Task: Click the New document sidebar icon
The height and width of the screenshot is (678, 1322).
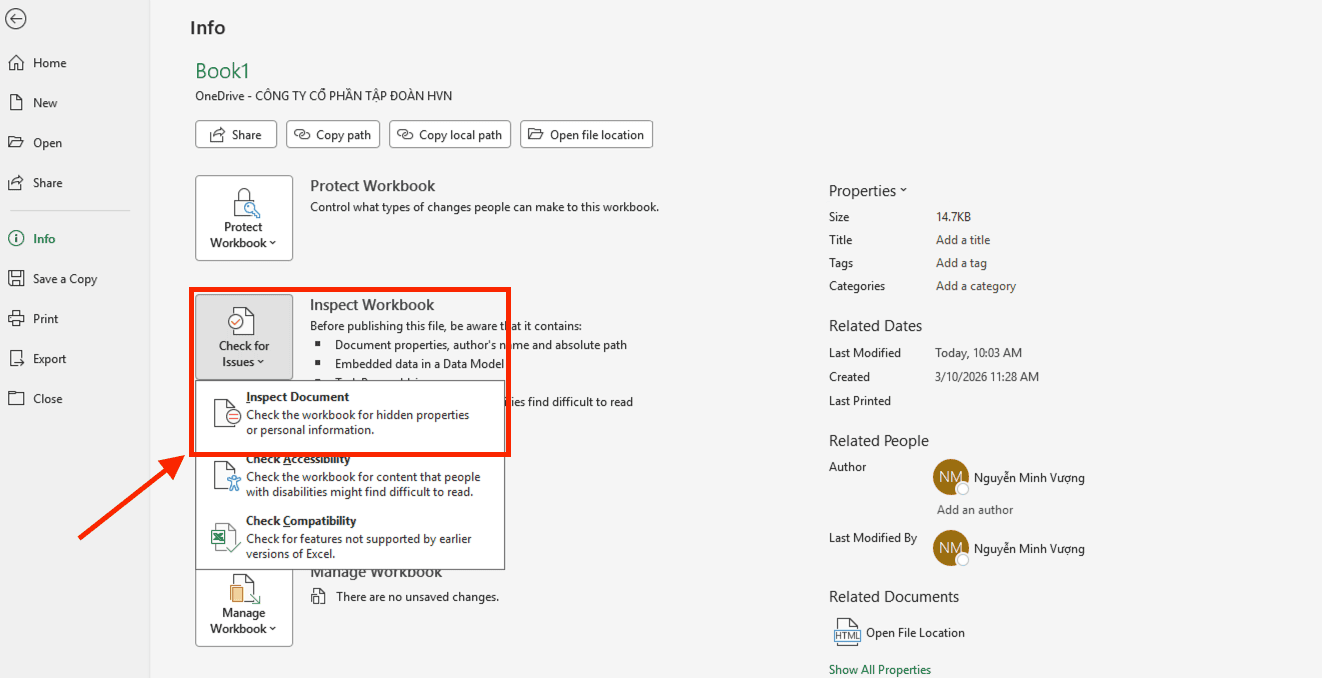Action: pos(16,103)
